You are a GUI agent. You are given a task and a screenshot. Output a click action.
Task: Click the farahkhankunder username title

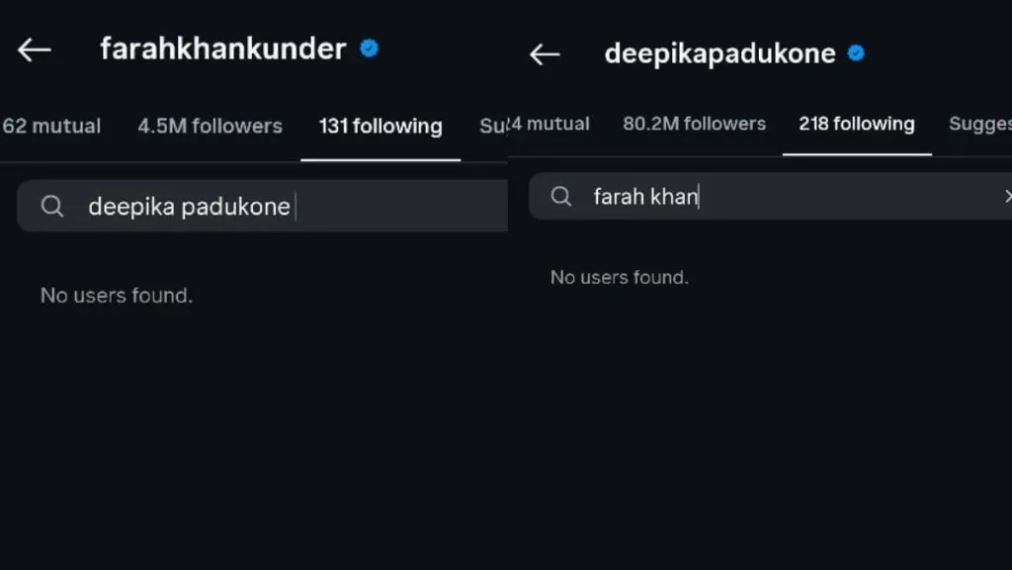223,49
